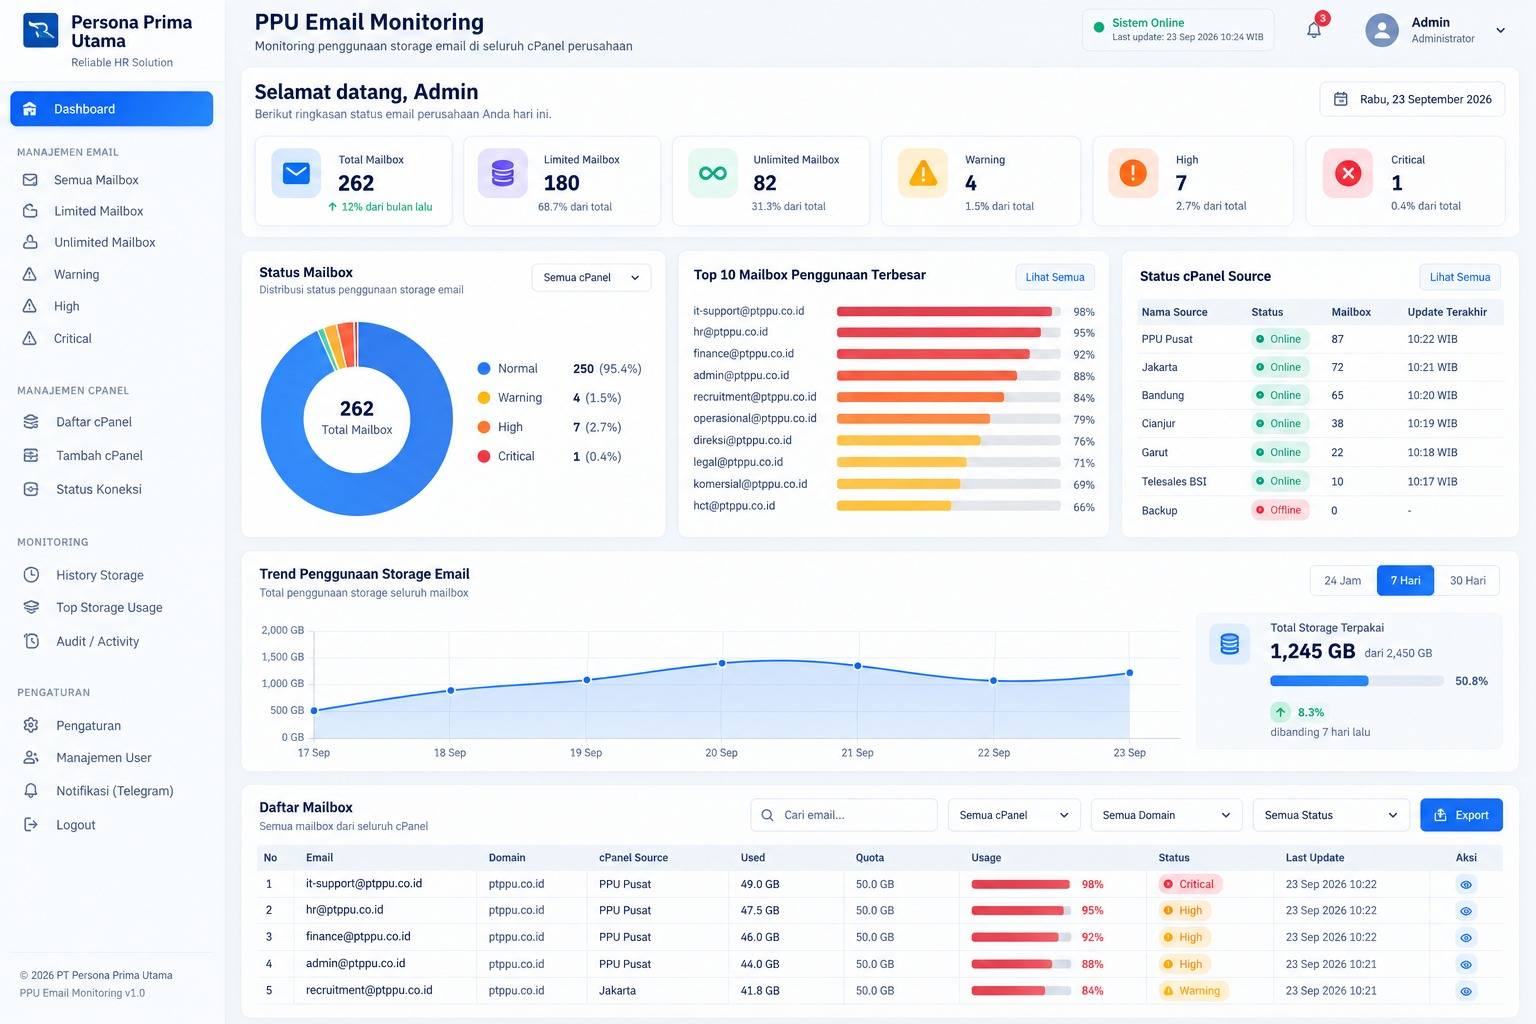This screenshot has height=1024, width=1536.
Task: Click the notification bell icon
Action: click(x=1314, y=30)
